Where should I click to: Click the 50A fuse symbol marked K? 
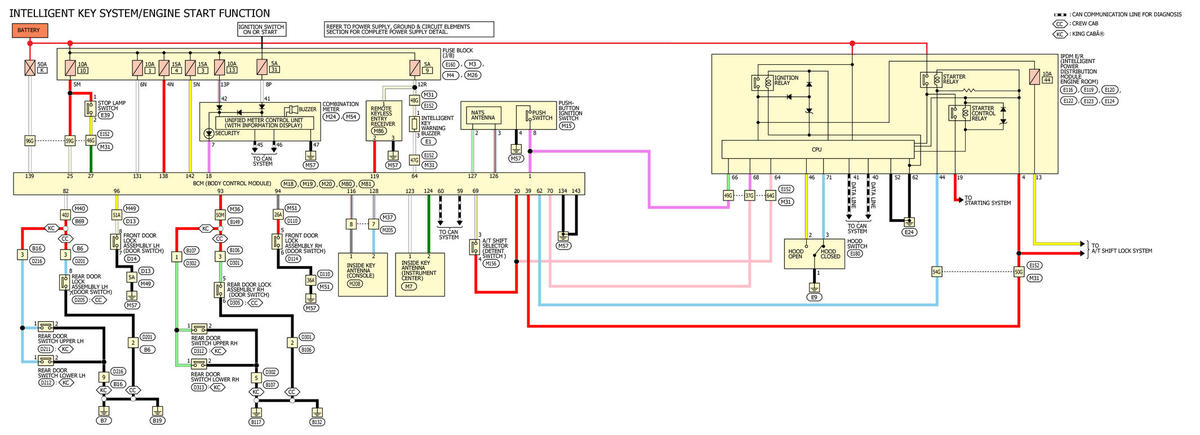[28, 69]
